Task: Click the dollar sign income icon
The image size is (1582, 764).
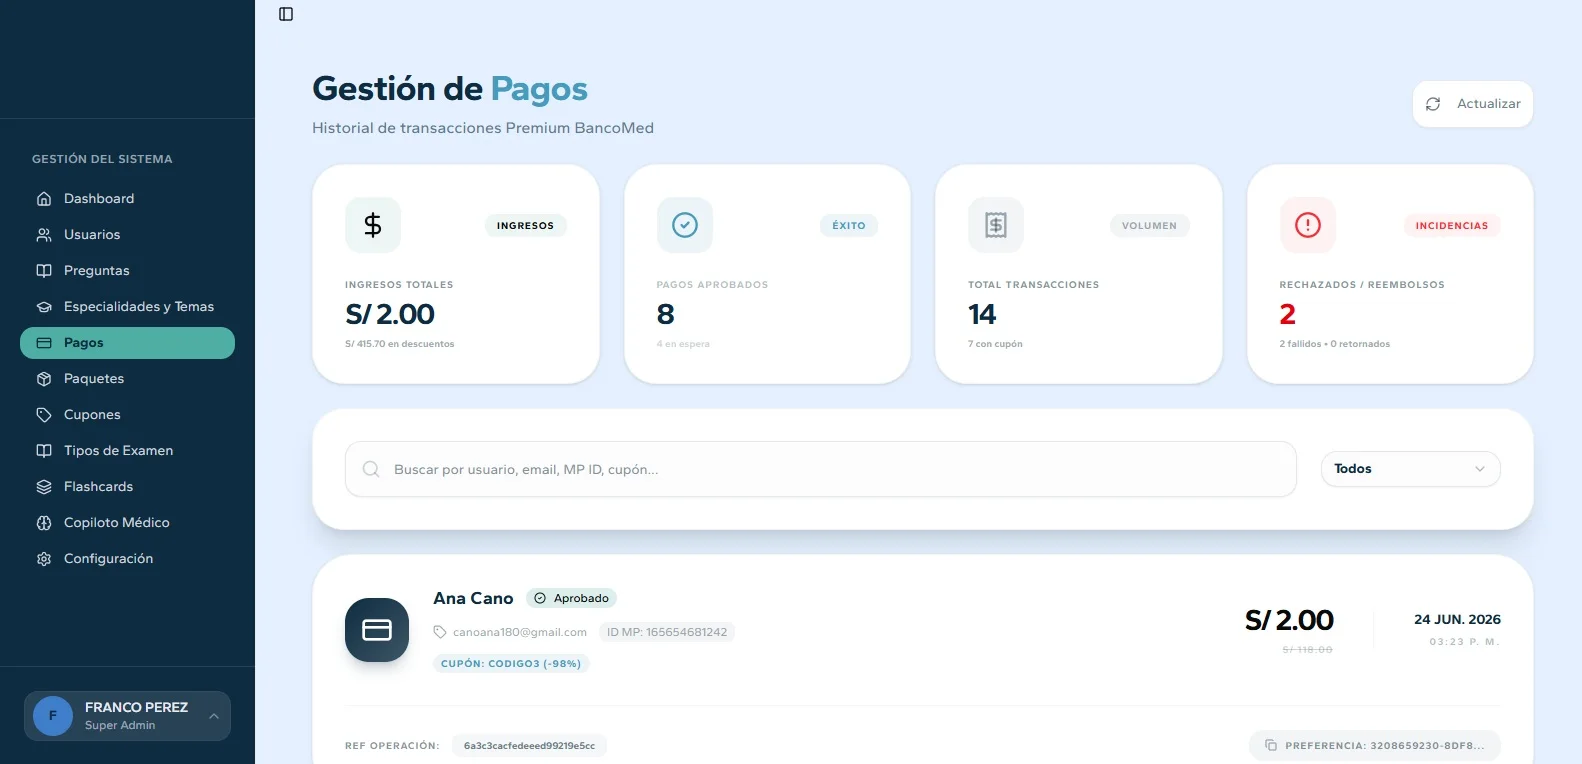Action: [x=373, y=225]
